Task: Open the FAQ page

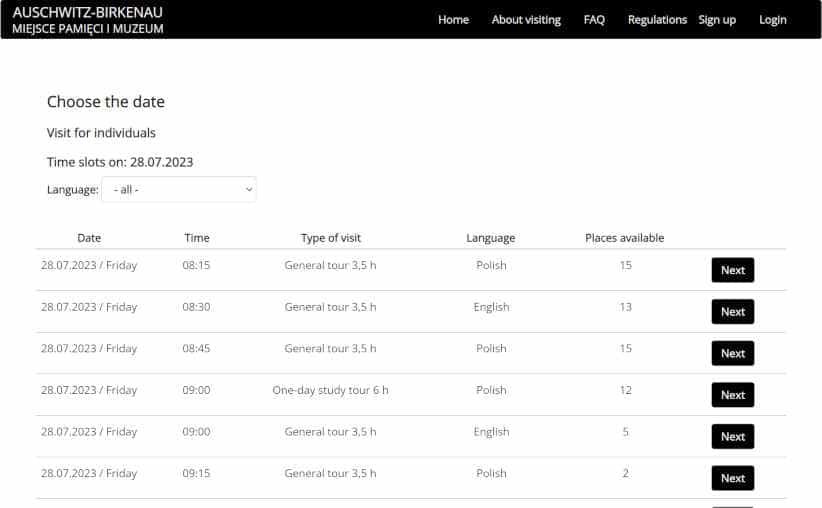Action: pyautogui.click(x=594, y=20)
